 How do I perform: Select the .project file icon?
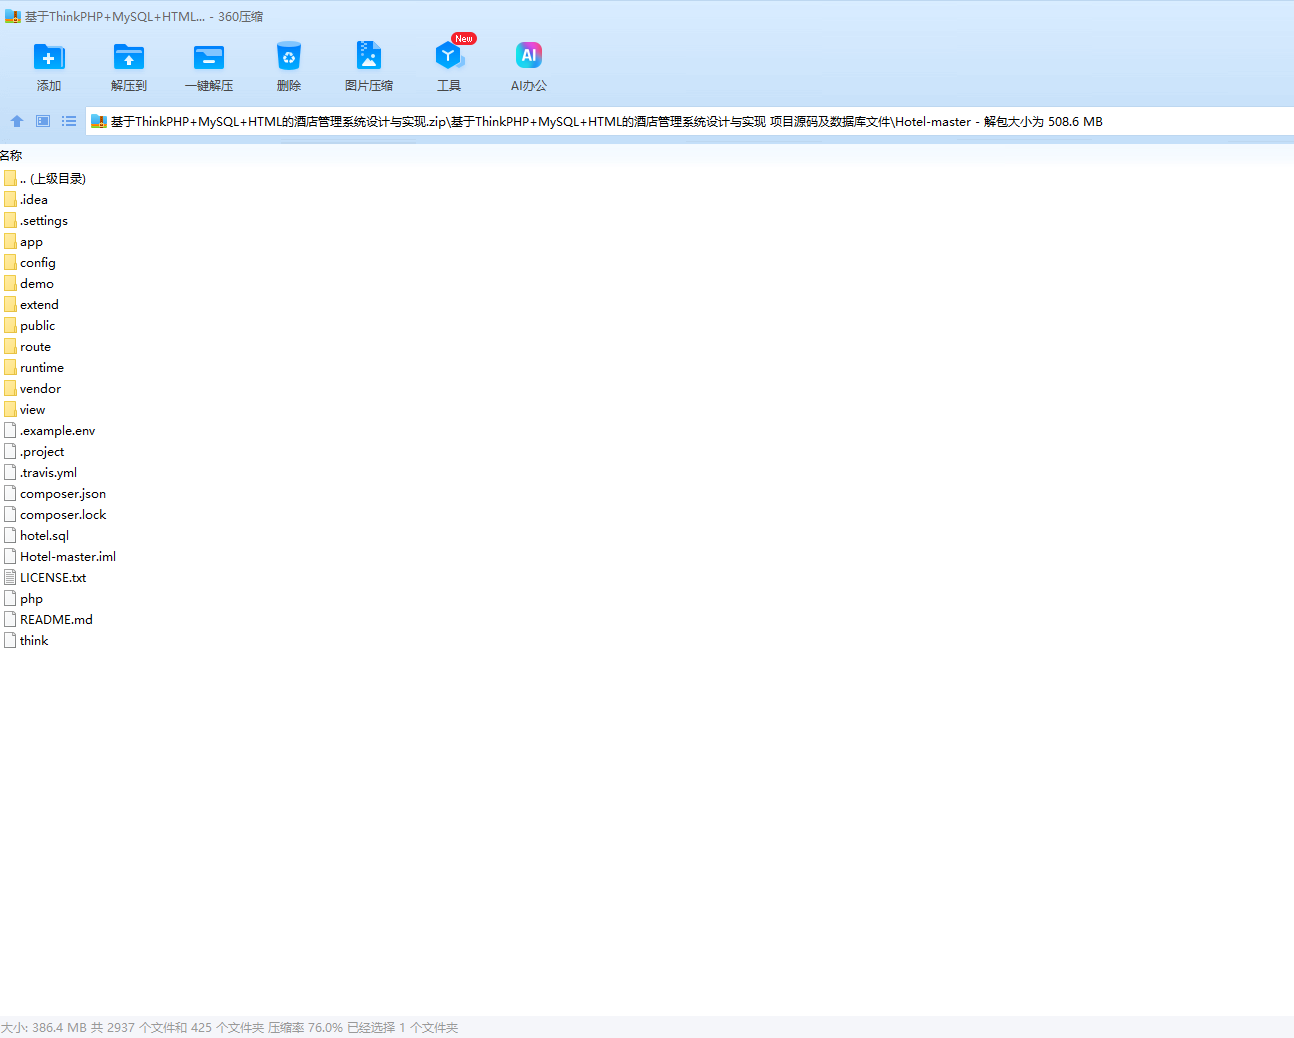tap(10, 451)
